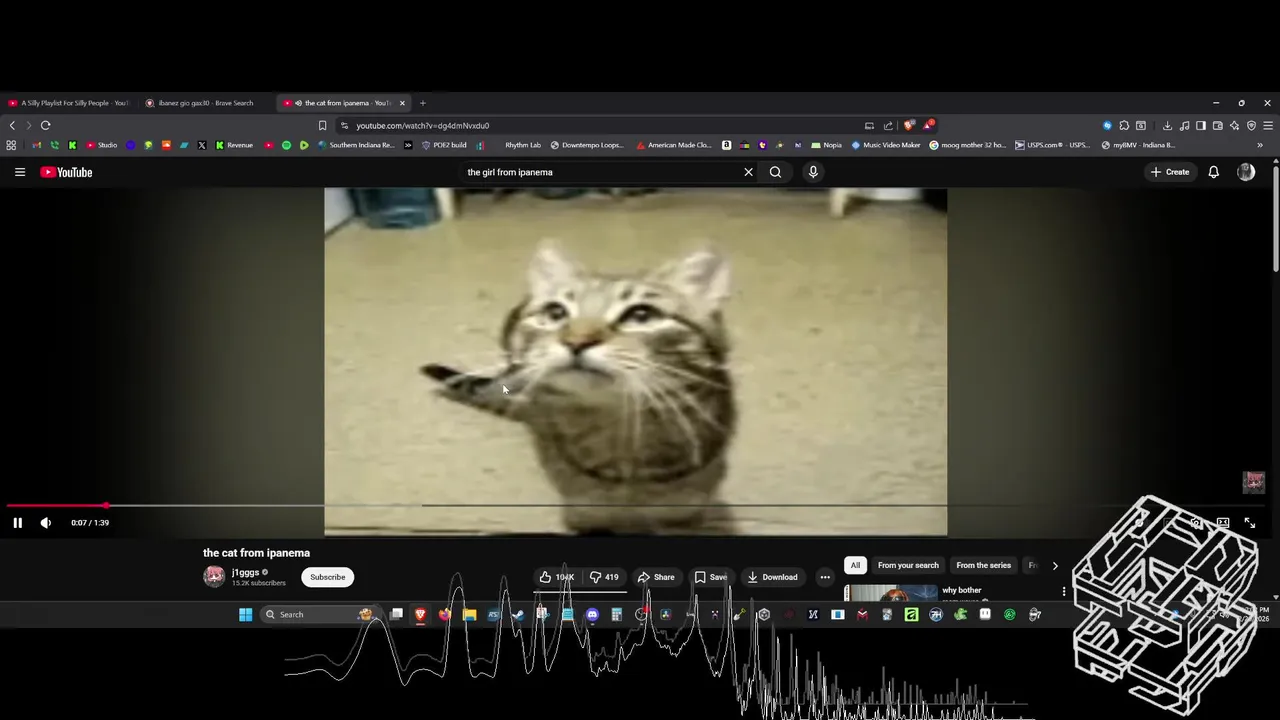Select the All filter chip
The image size is (1280, 720).
pos(855,565)
